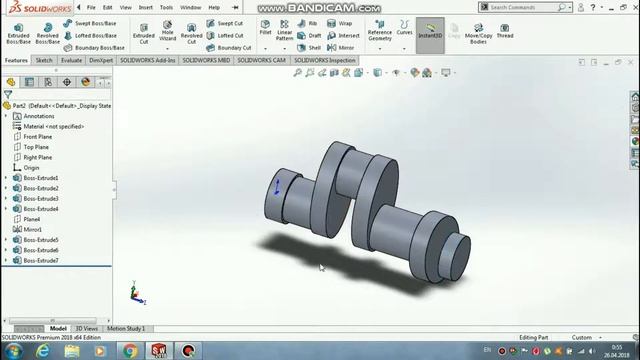Screen dimensions: 640x360
Task: Open the Insert menu
Action: tap(145, 7)
